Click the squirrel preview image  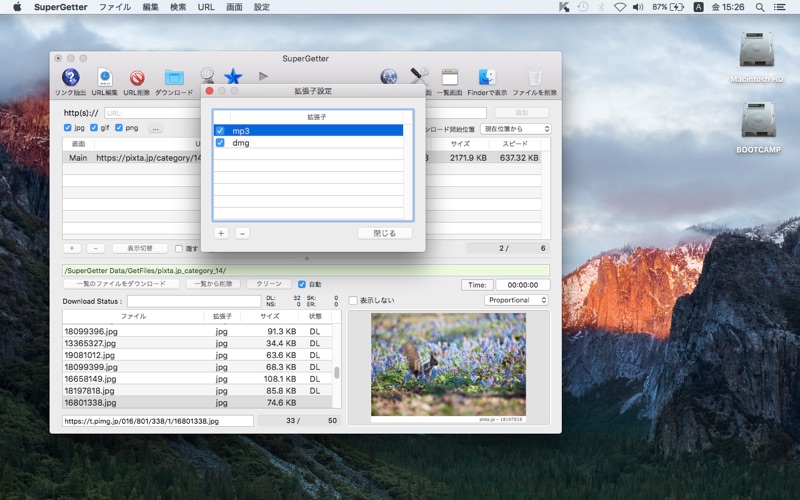pyautogui.click(x=448, y=365)
